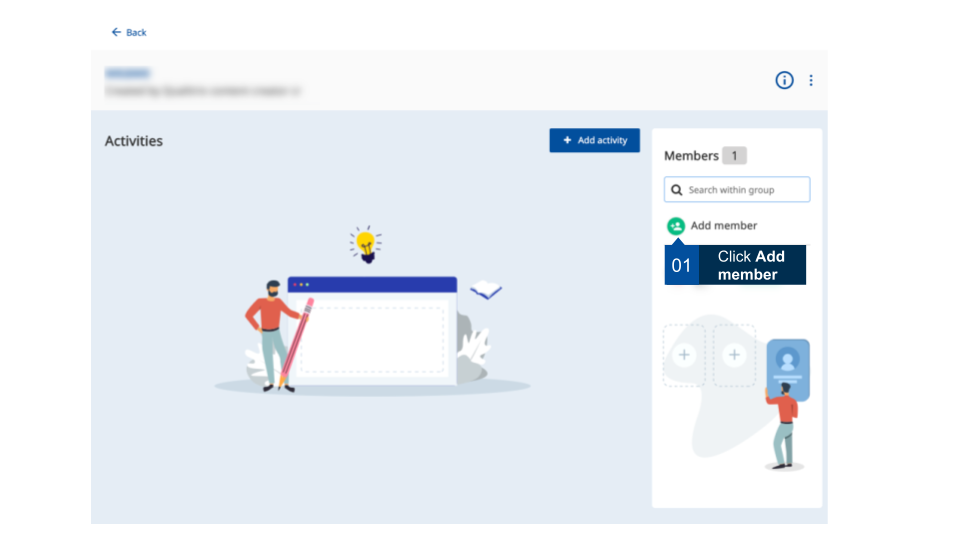Click the blurred group title at top

coord(127,73)
